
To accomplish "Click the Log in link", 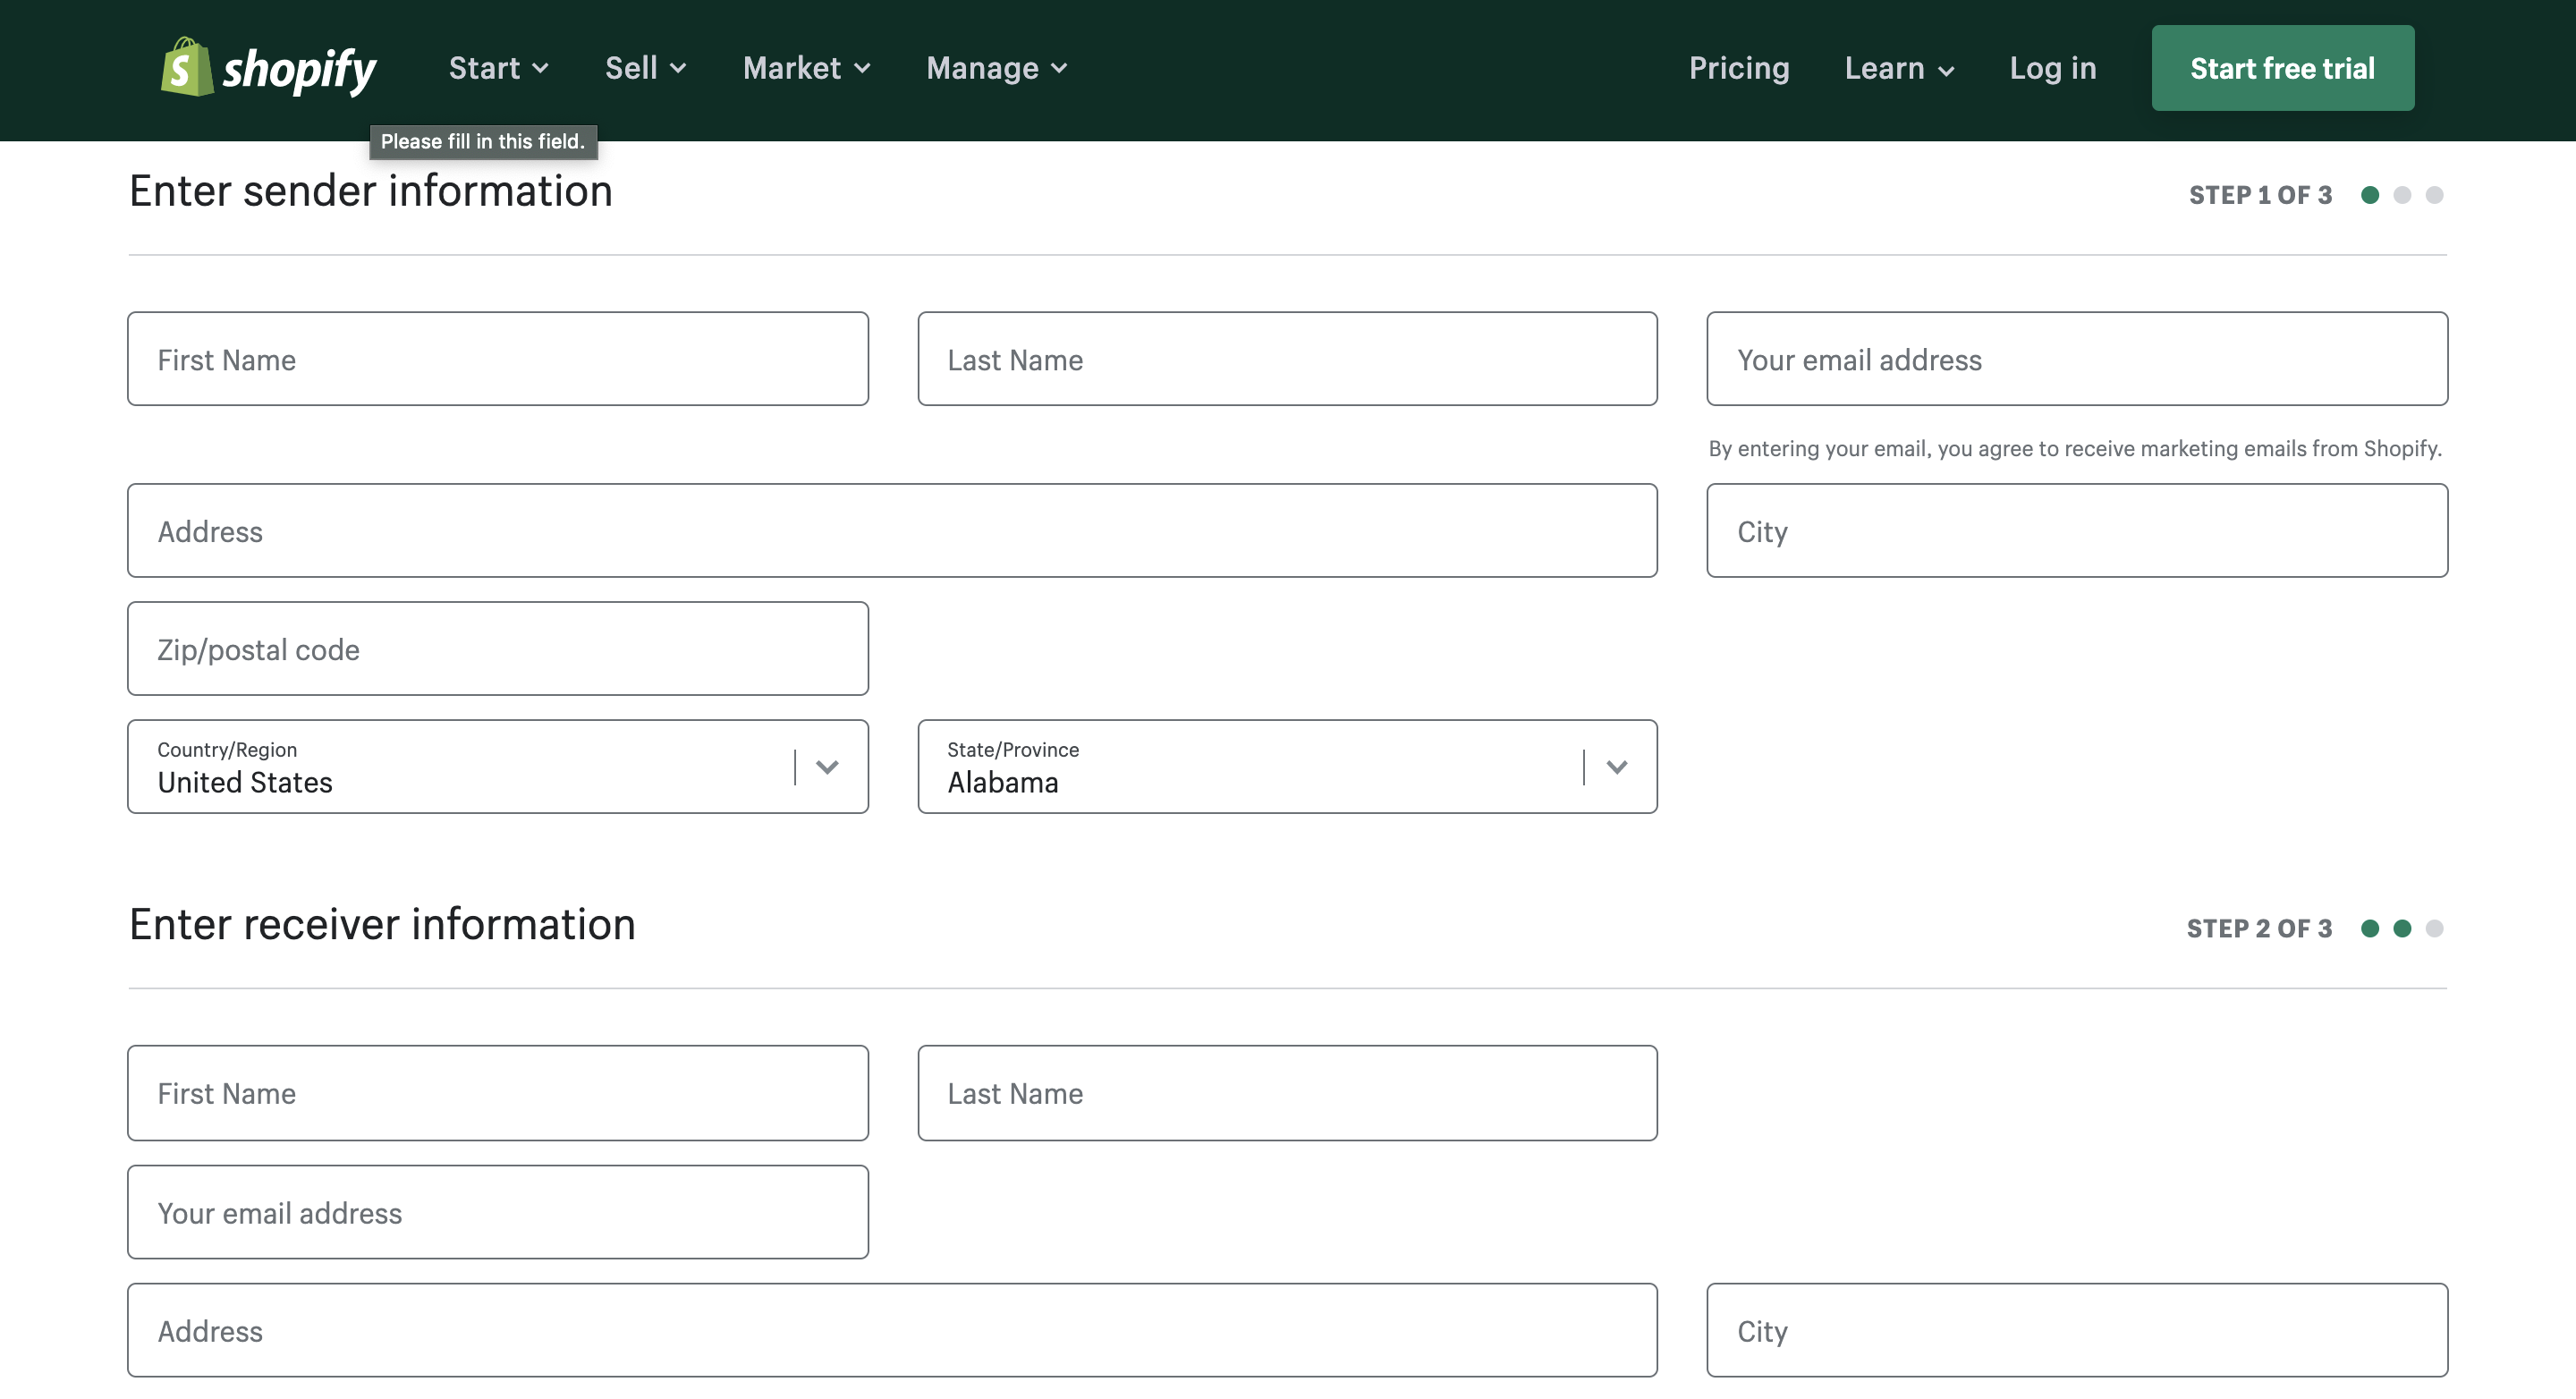I will 2052,68.
